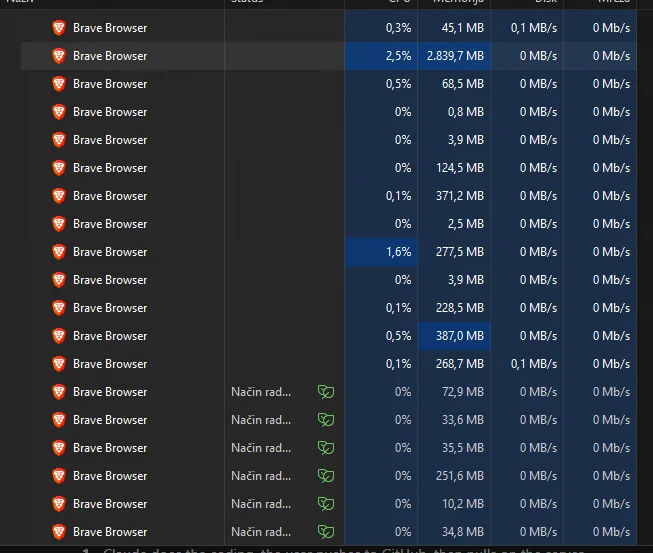Select the 268,7 MB memory cell
Image resolution: width=653 pixels, height=553 pixels.
[x=454, y=364]
